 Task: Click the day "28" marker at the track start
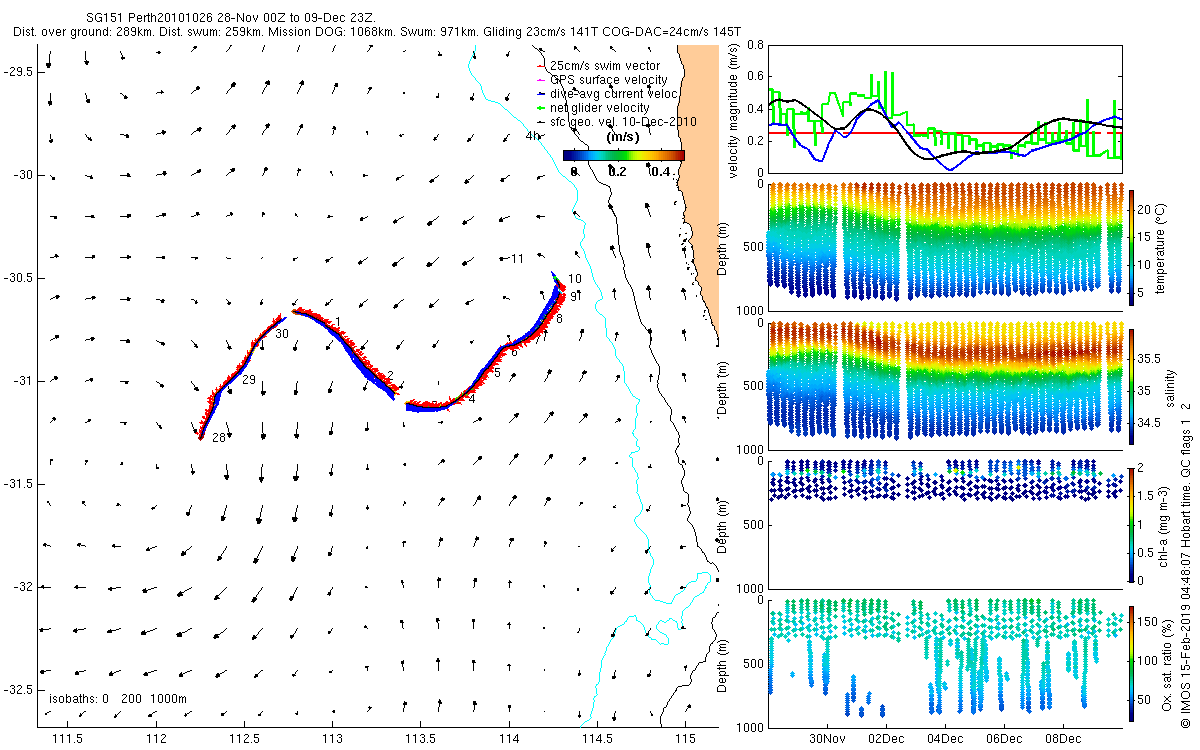(x=218, y=438)
